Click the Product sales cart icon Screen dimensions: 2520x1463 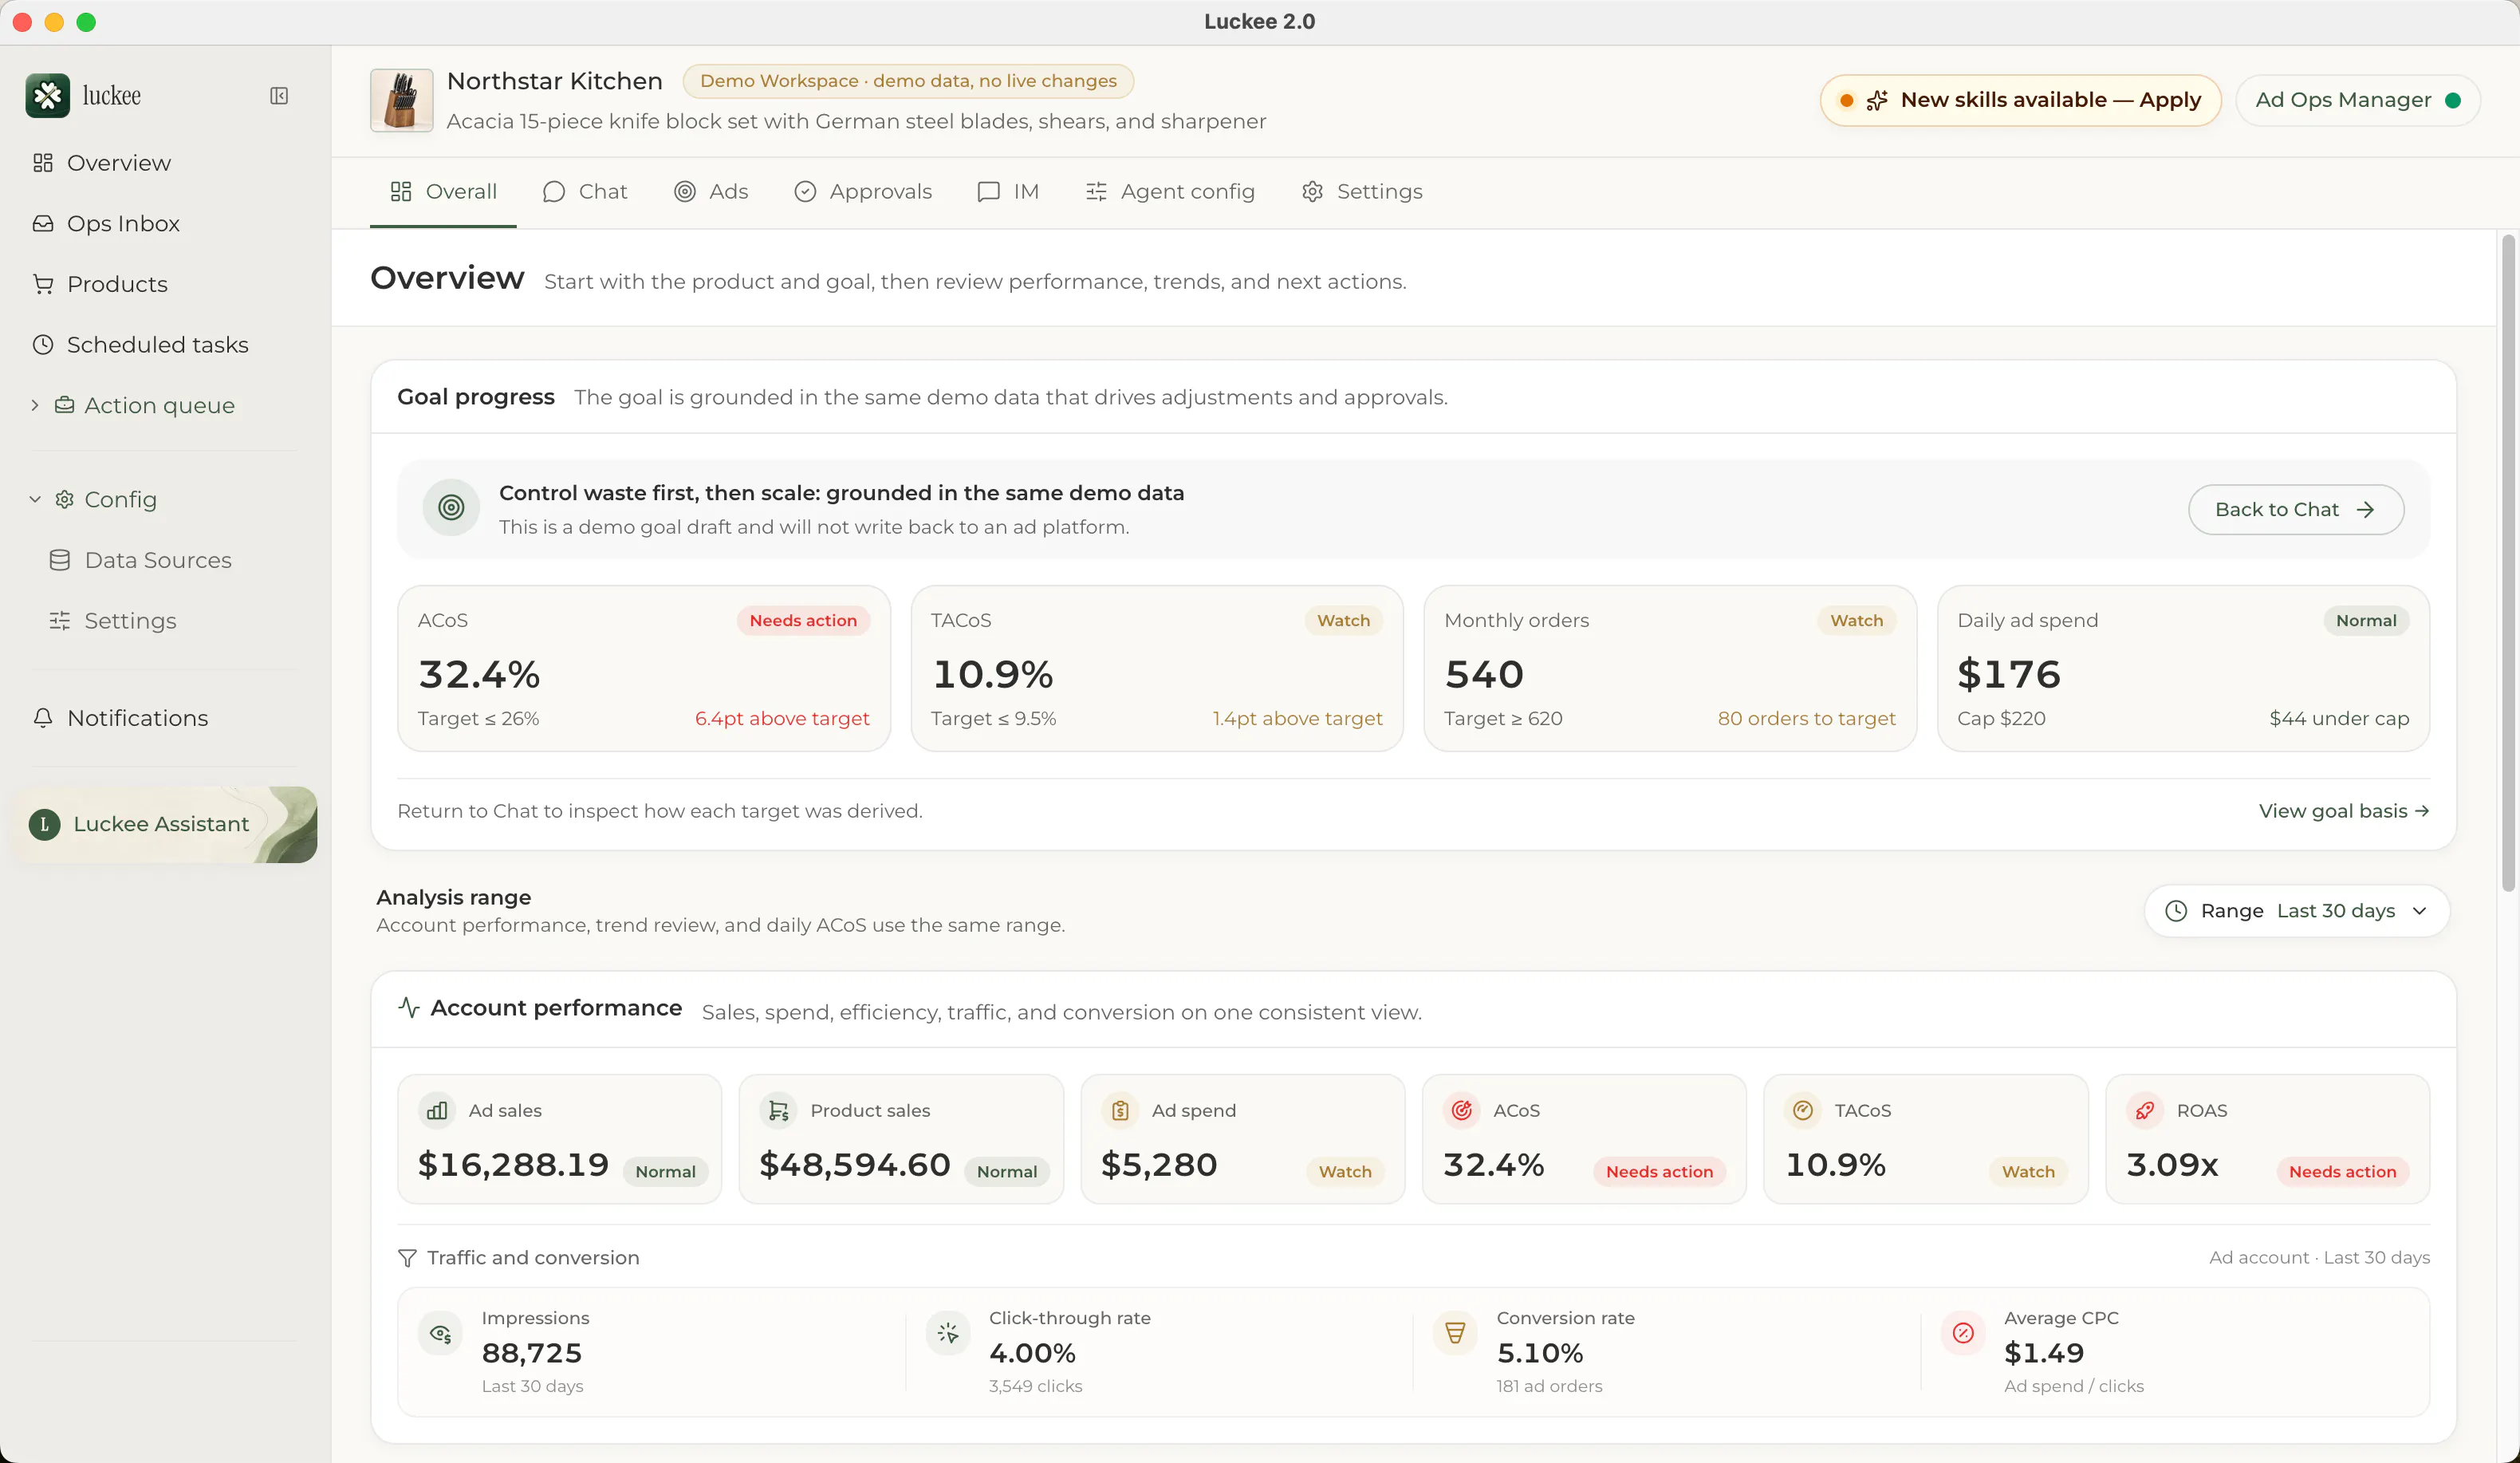pyautogui.click(x=779, y=1111)
